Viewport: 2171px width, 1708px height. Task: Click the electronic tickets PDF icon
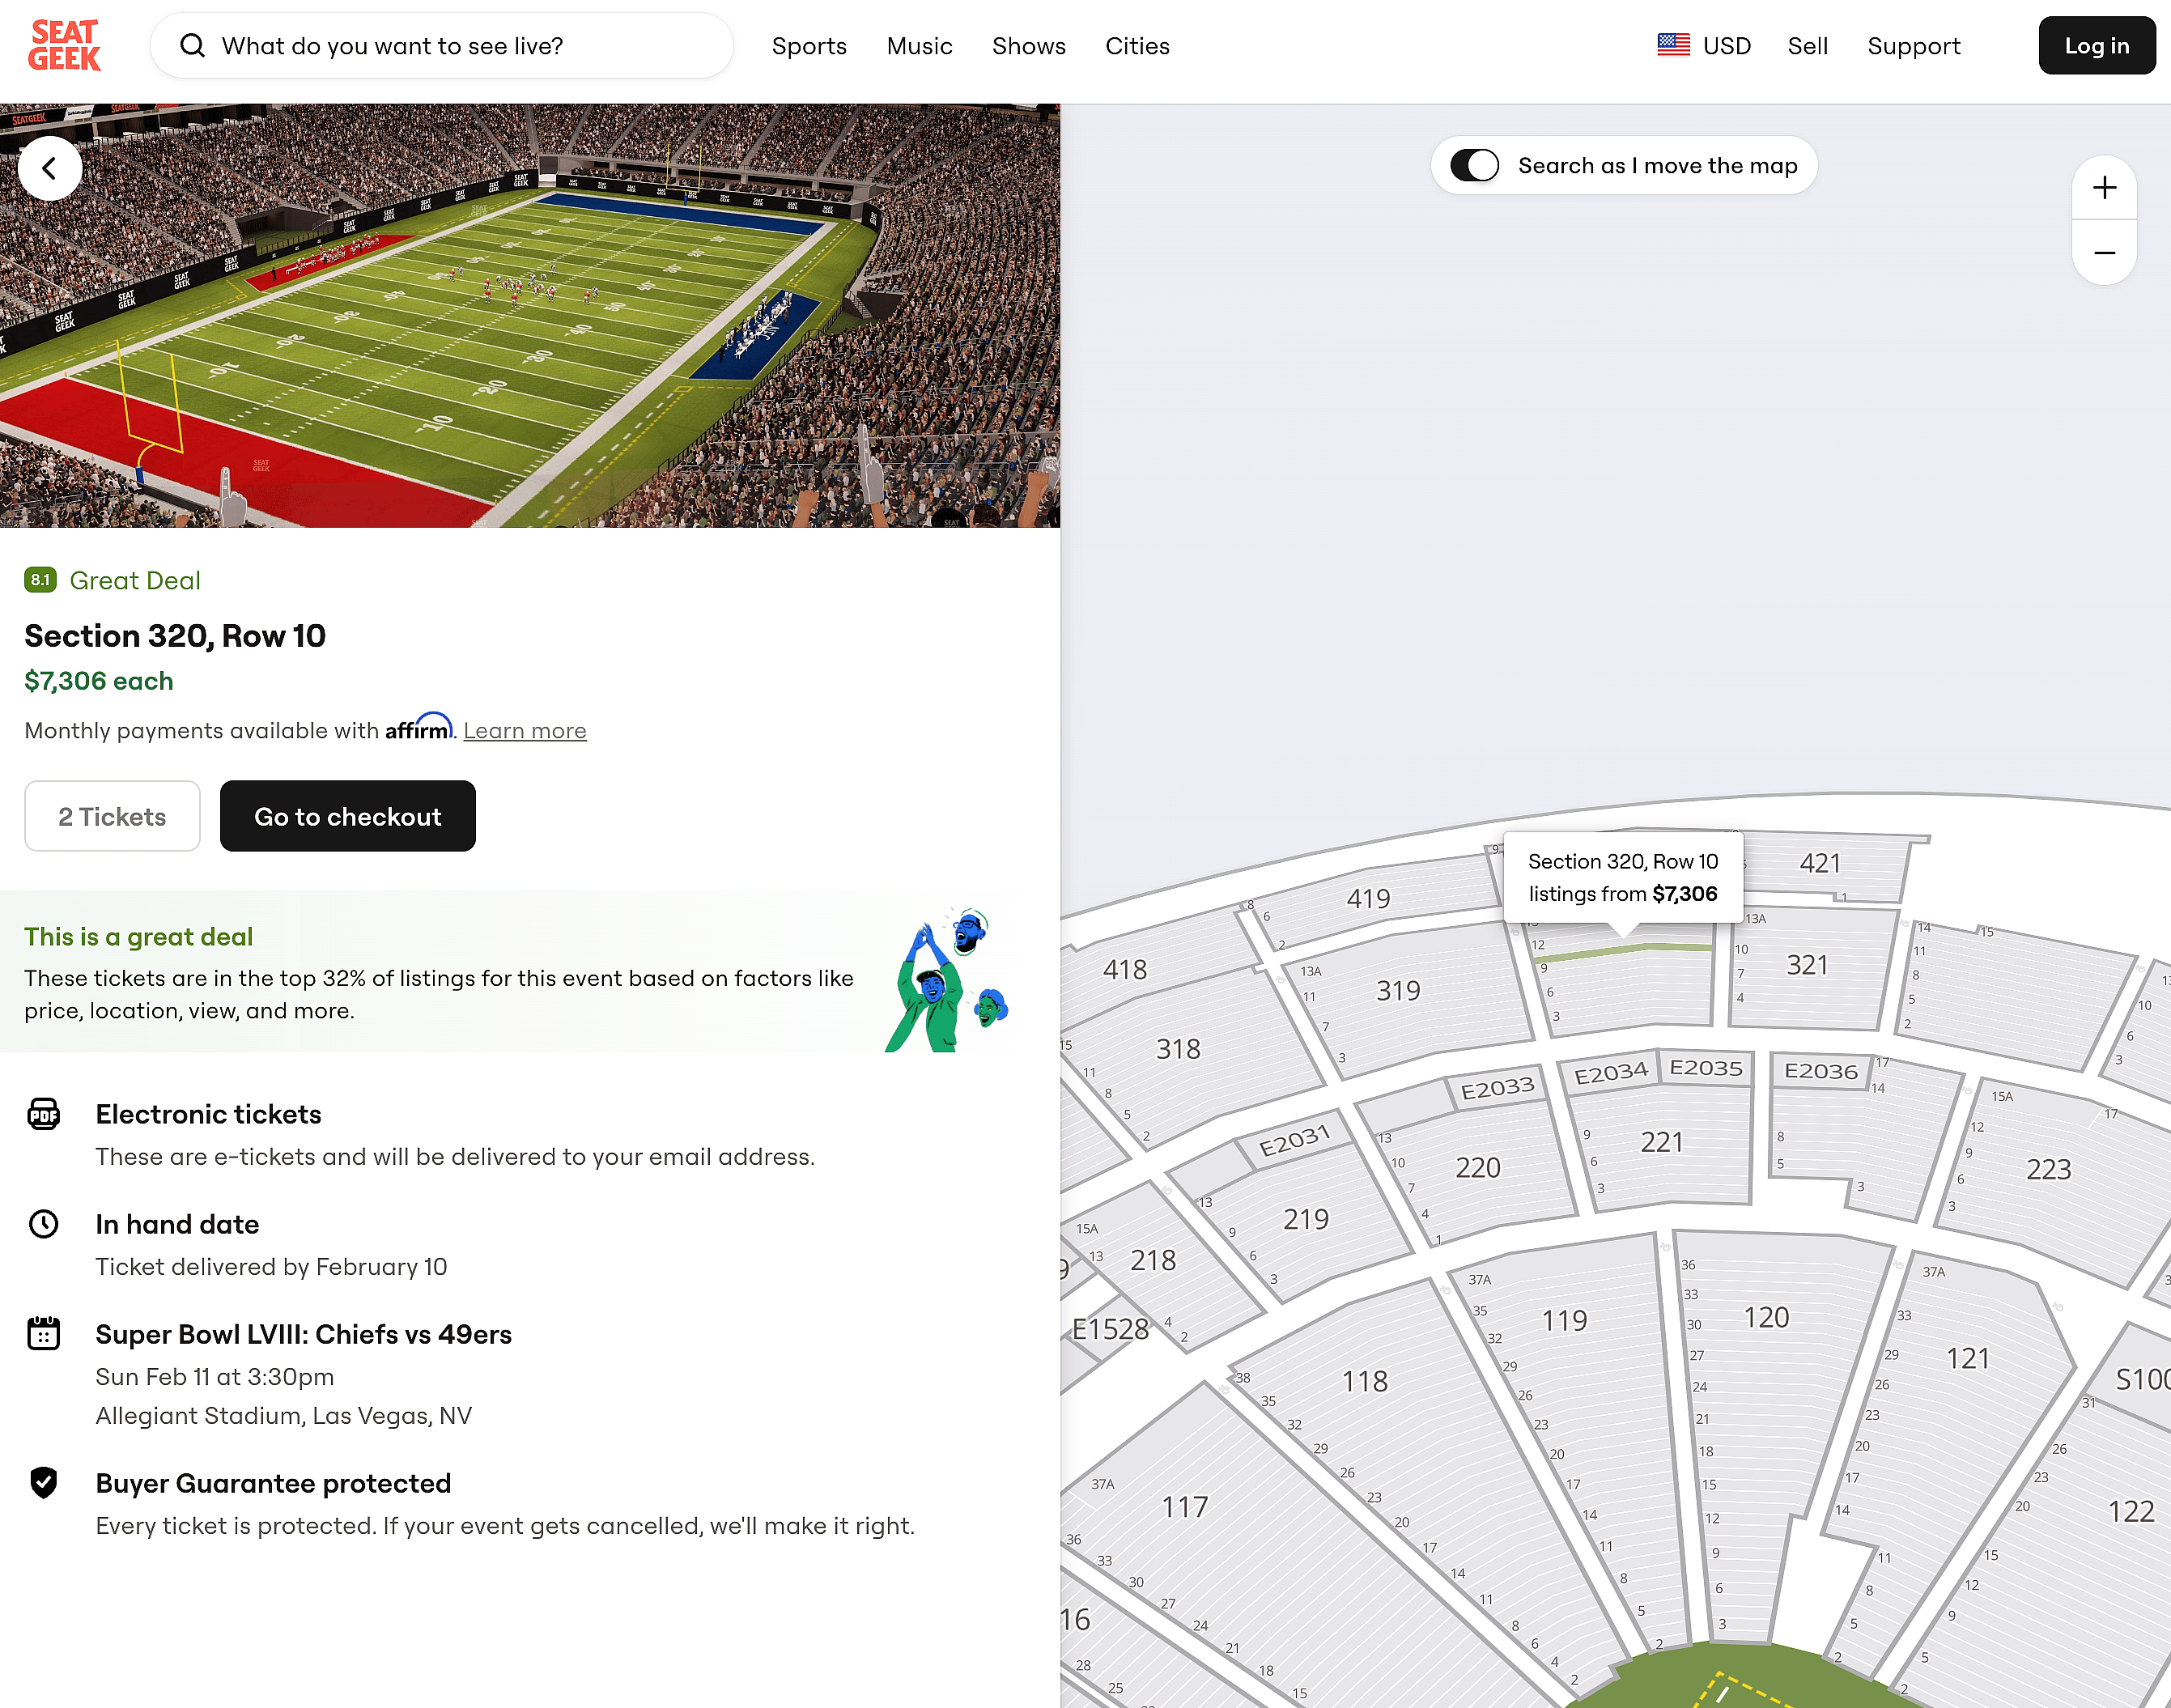tap(44, 1114)
